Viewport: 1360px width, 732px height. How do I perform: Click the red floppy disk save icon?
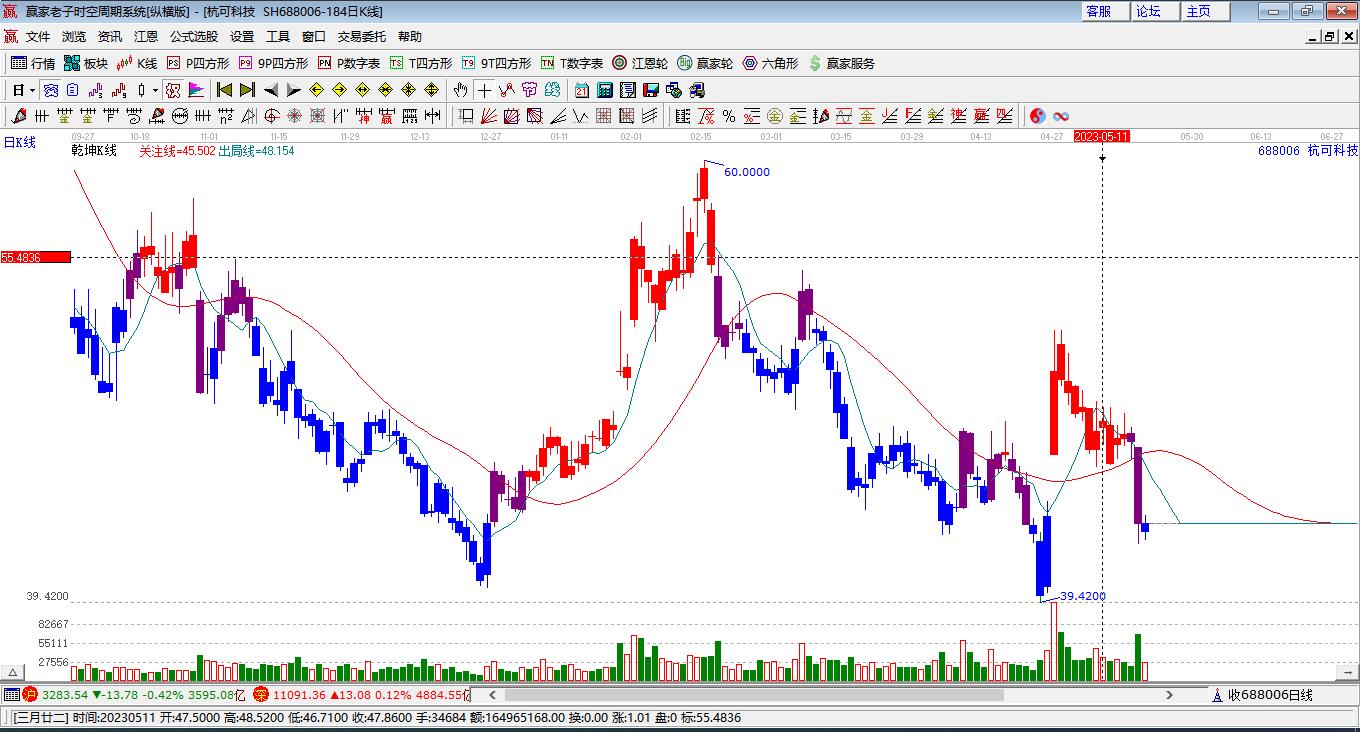tap(651, 90)
